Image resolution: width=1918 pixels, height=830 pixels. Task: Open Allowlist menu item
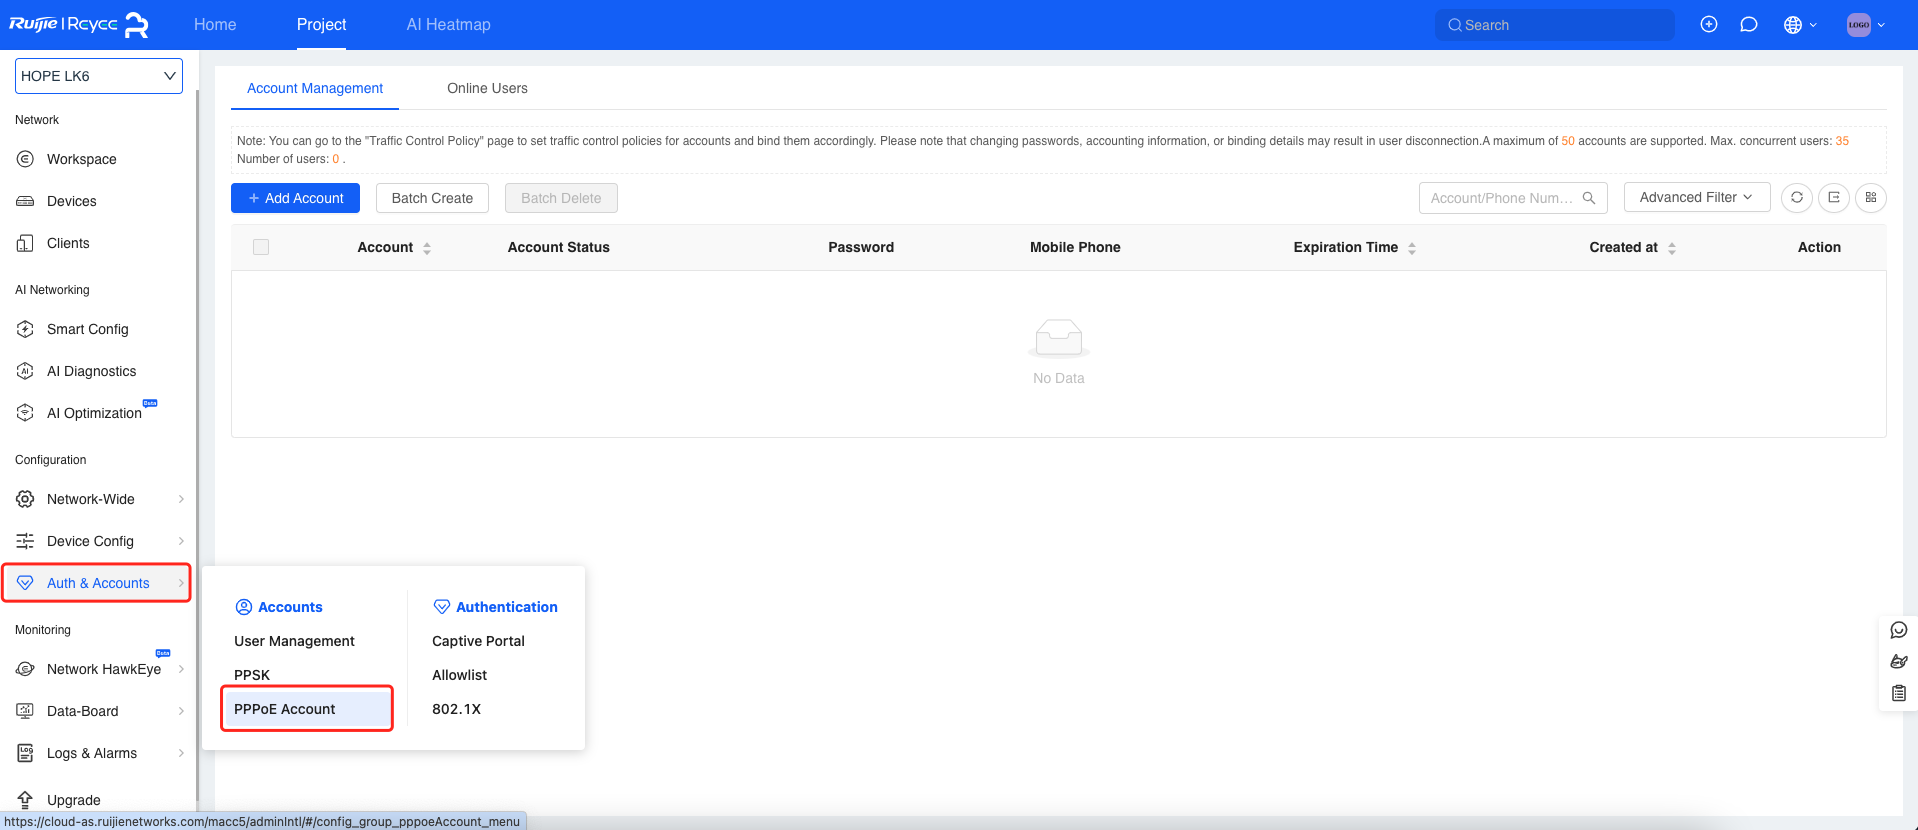tap(460, 675)
